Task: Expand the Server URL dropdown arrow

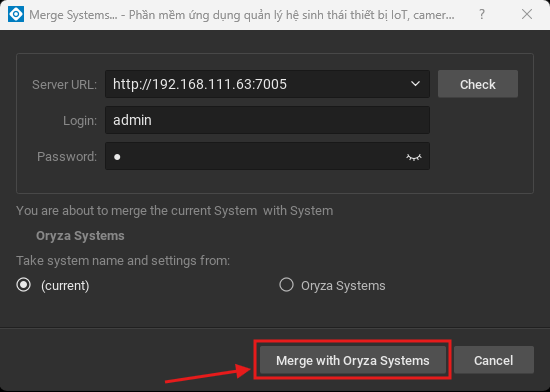Action: pos(415,84)
